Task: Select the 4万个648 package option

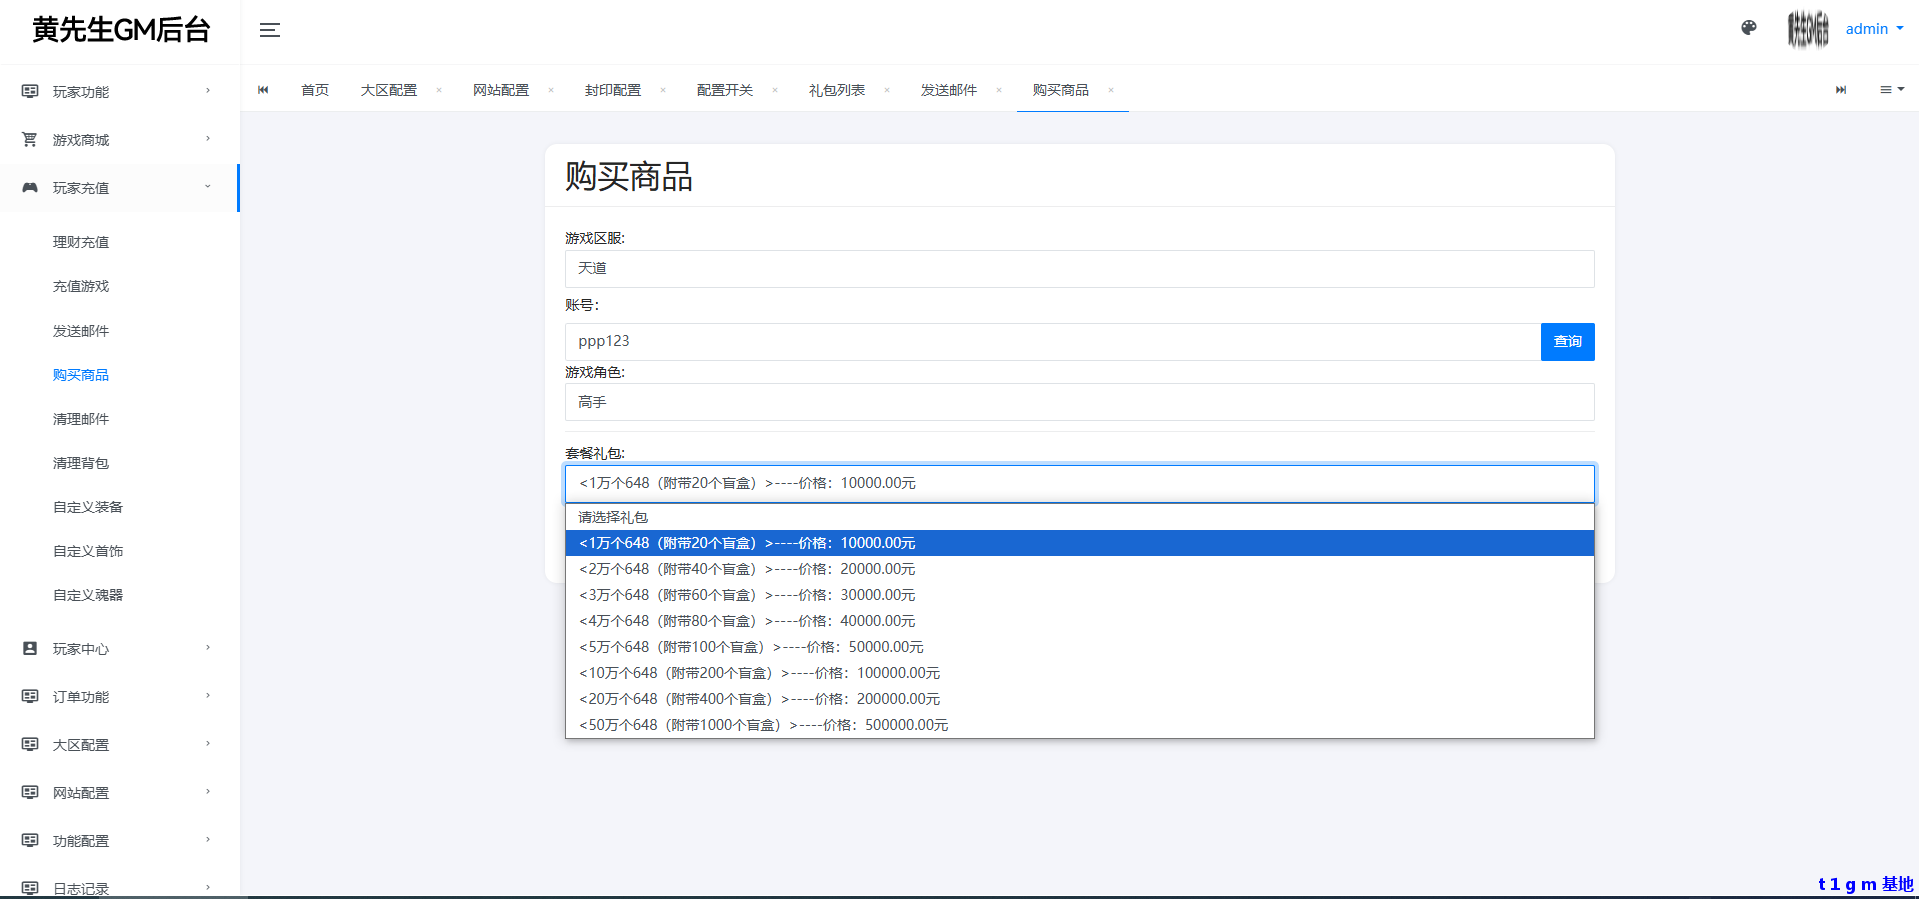Action: point(1079,621)
